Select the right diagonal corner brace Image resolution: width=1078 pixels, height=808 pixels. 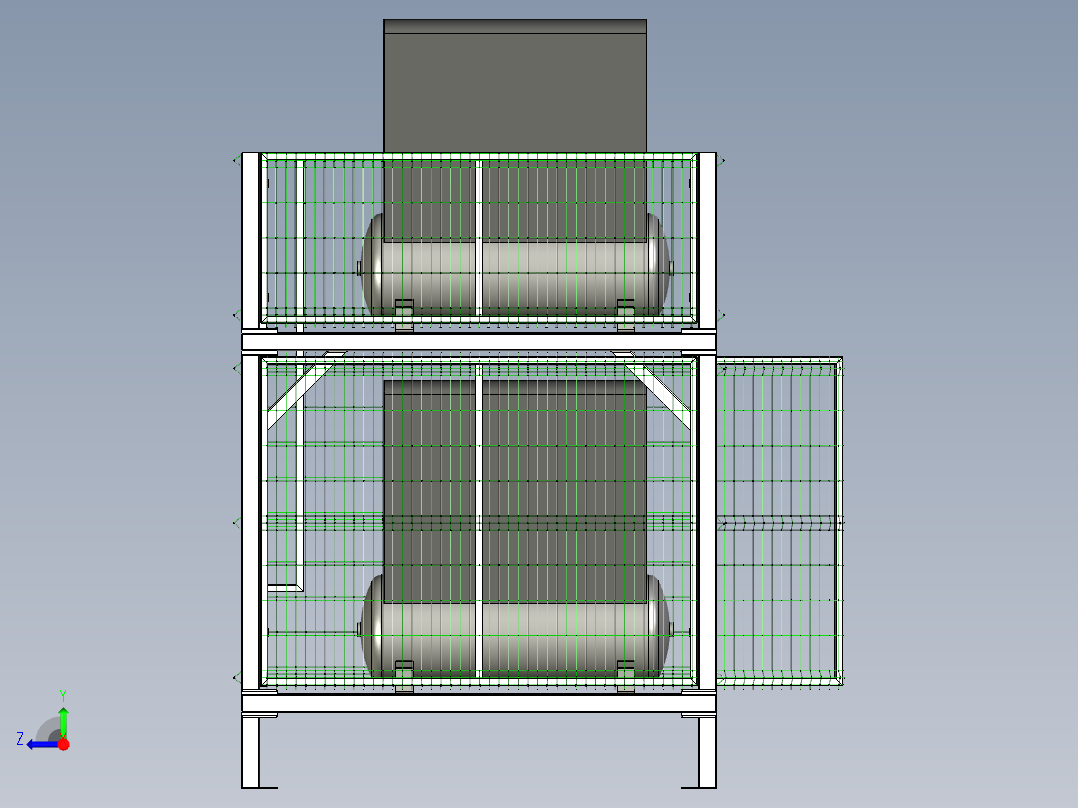pos(658,393)
